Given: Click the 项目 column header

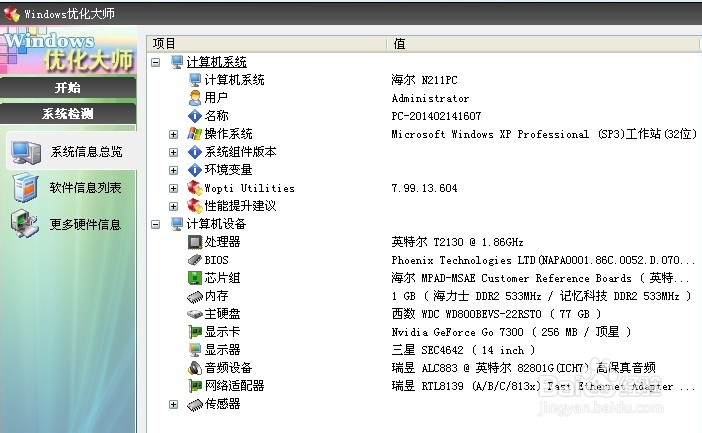Looking at the screenshot, I should (x=266, y=43).
